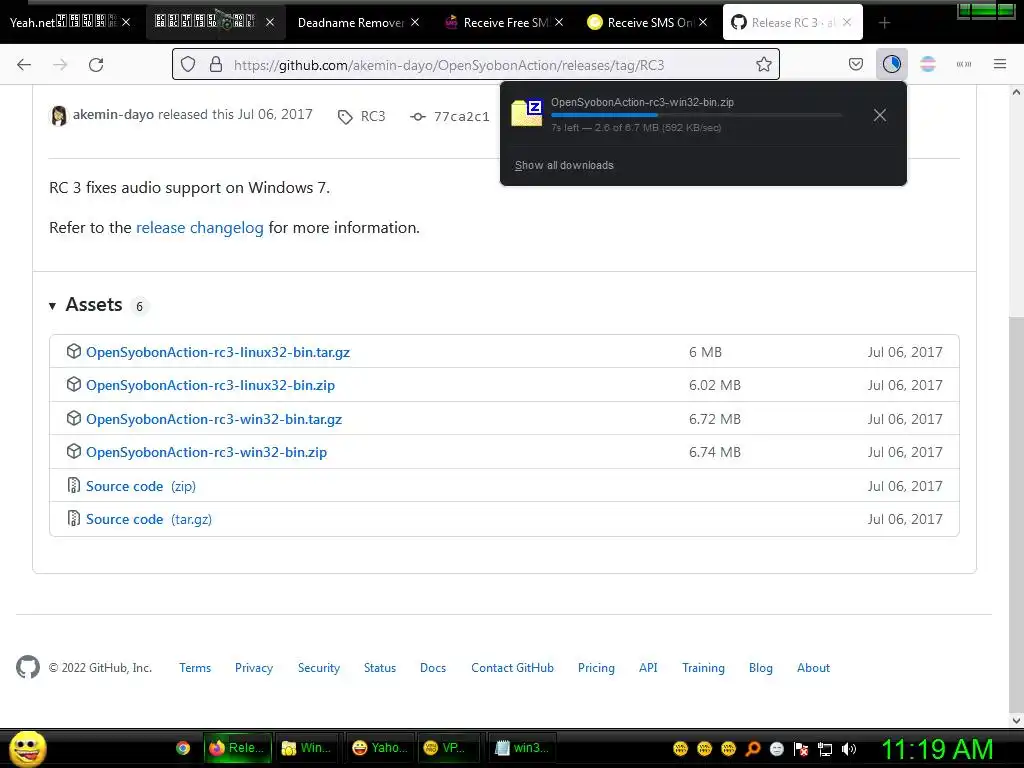Image resolution: width=1024 pixels, height=768 pixels.
Task: Click the pink-blue striped extension icon
Action: pos(927,64)
